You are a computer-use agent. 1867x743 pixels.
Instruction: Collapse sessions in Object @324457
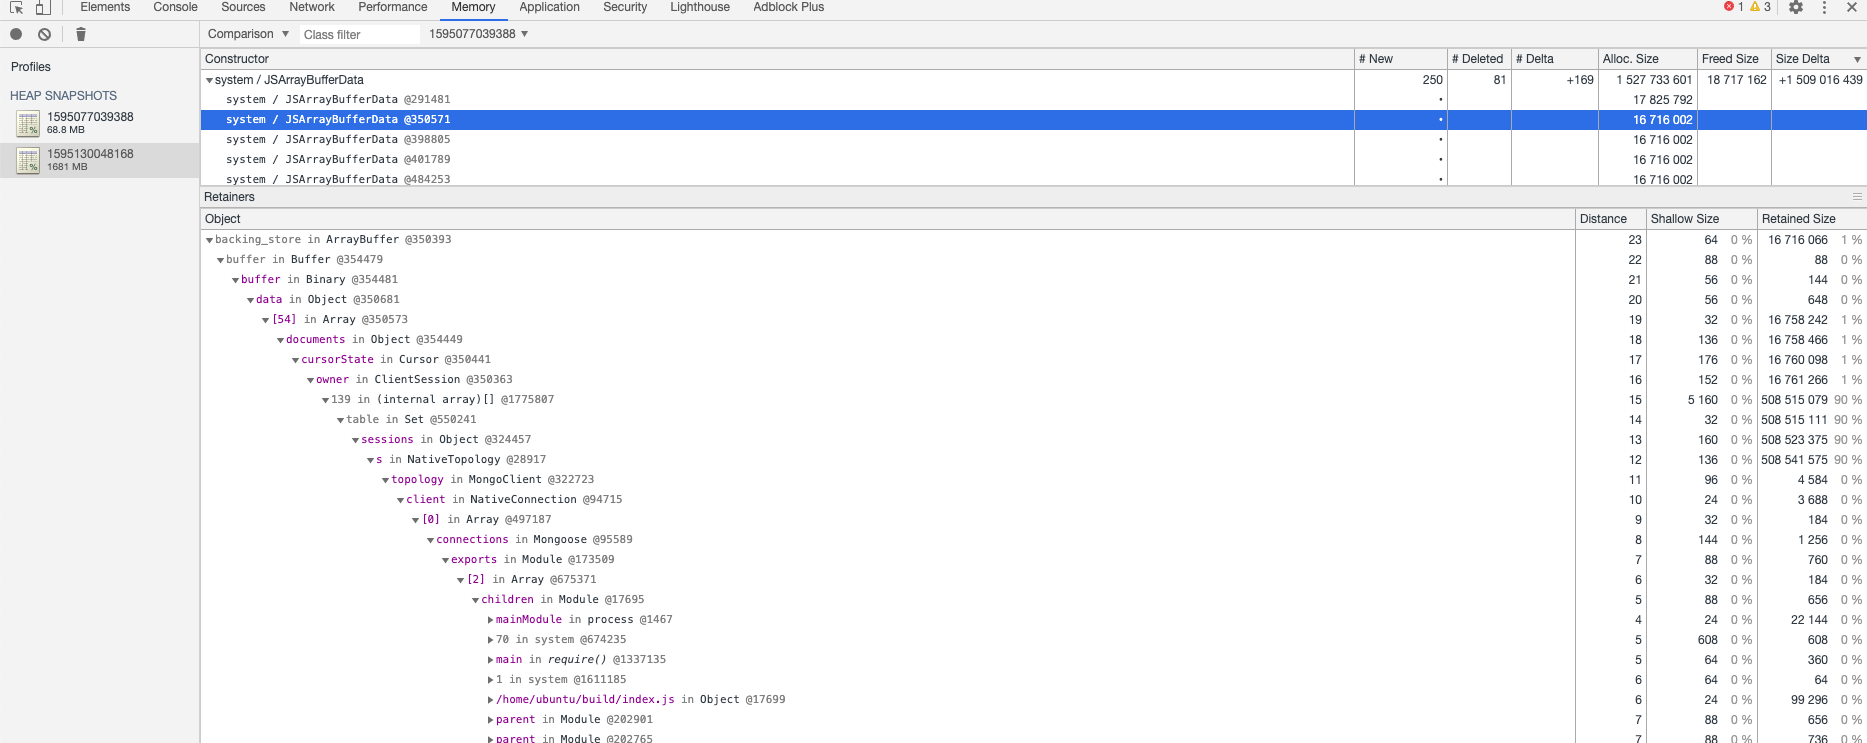pos(355,440)
